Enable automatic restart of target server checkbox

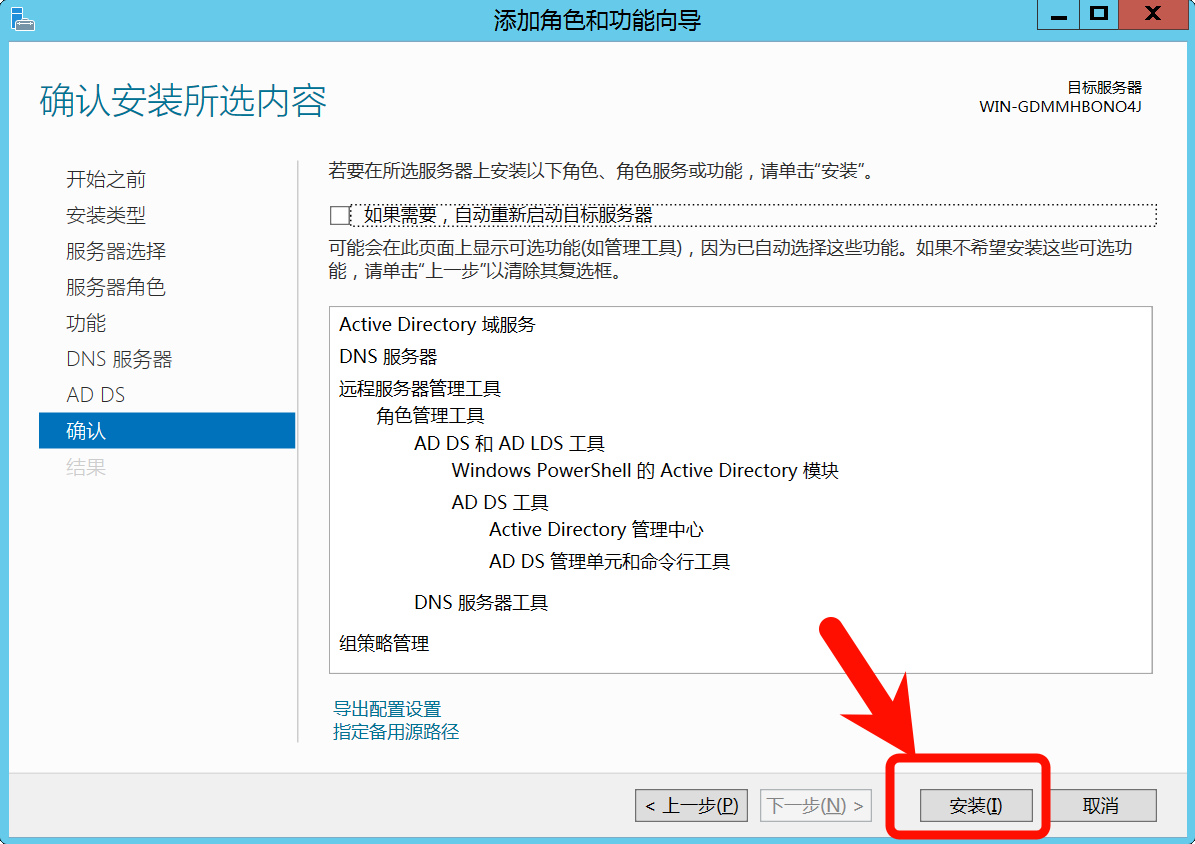(340, 215)
